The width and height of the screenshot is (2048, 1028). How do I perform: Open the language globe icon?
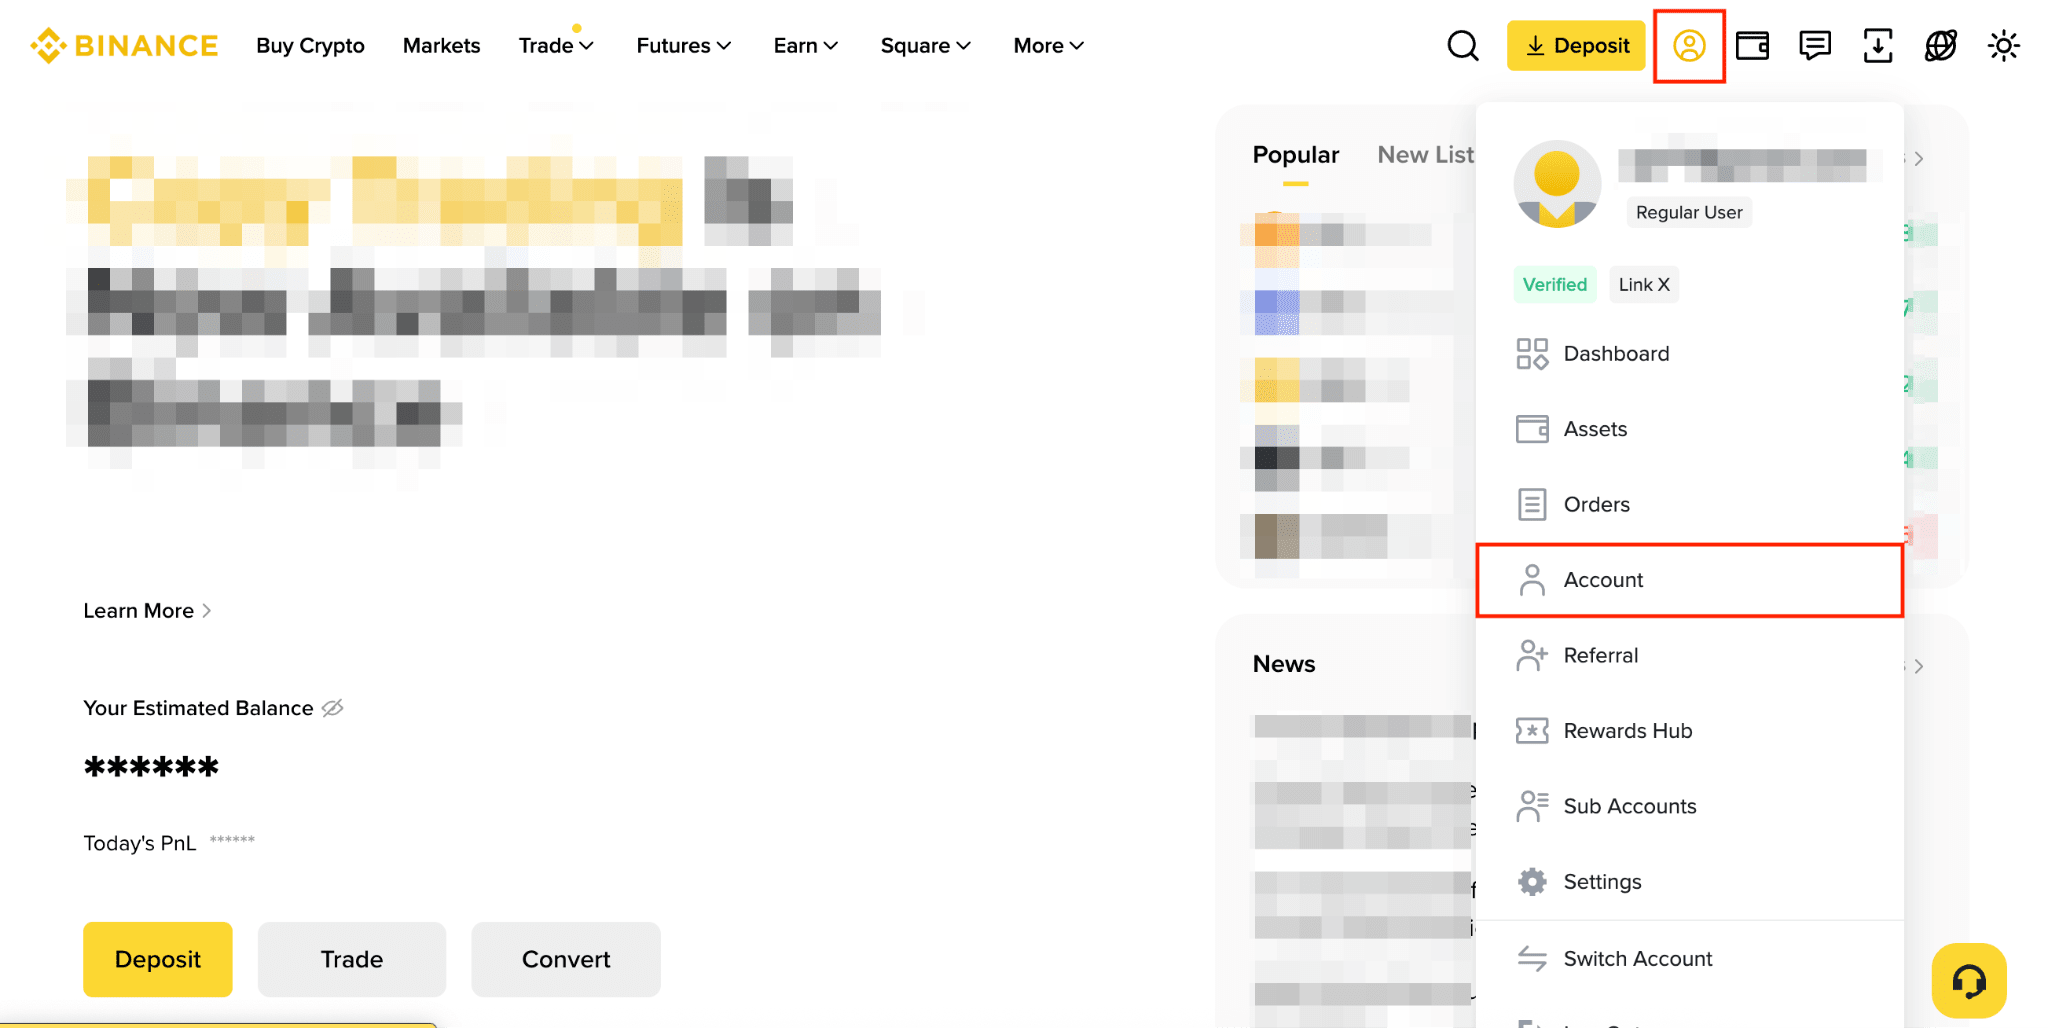pyautogui.click(x=1941, y=46)
